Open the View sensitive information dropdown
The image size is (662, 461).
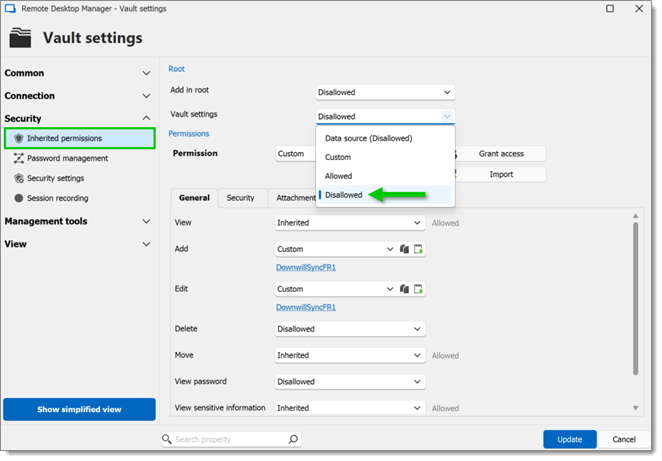(x=350, y=408)
